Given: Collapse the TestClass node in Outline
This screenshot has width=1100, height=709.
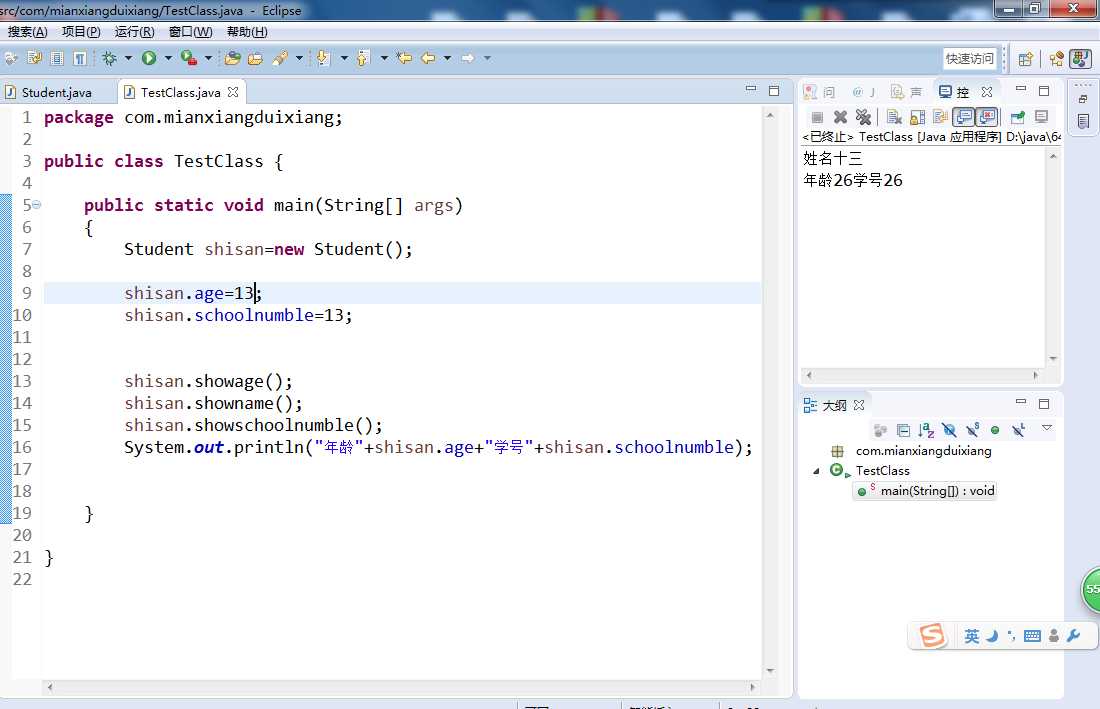Looking at the screenshot, I should 816,471.
